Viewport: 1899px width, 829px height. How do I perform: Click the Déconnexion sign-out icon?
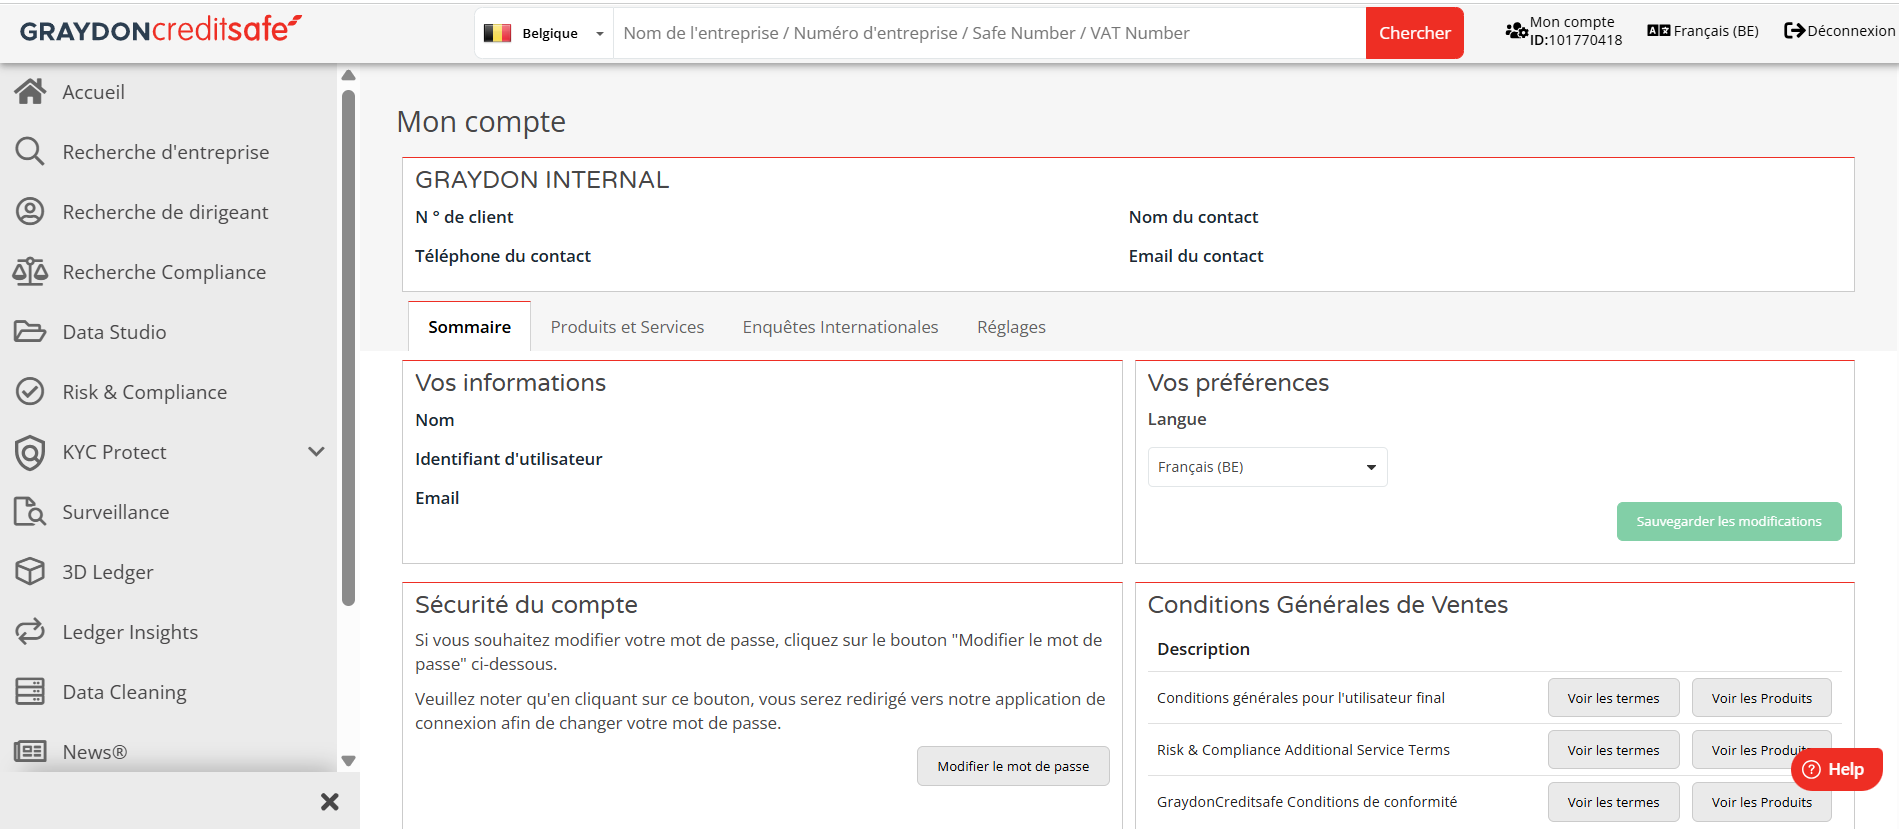[x=1794, y=31]
